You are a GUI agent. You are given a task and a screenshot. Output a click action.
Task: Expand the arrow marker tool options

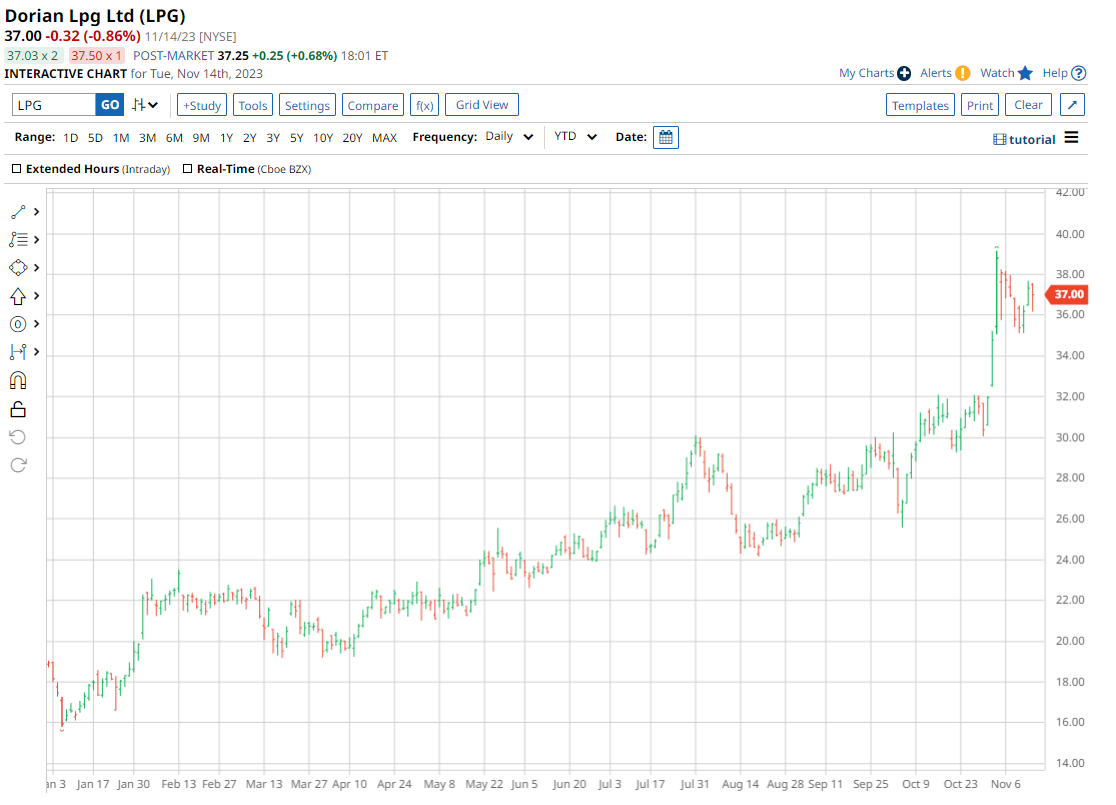36,296
